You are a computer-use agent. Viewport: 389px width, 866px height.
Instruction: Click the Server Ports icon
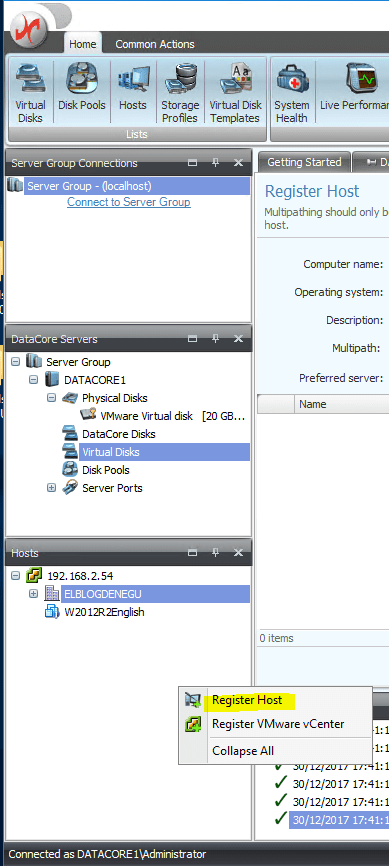70,488
